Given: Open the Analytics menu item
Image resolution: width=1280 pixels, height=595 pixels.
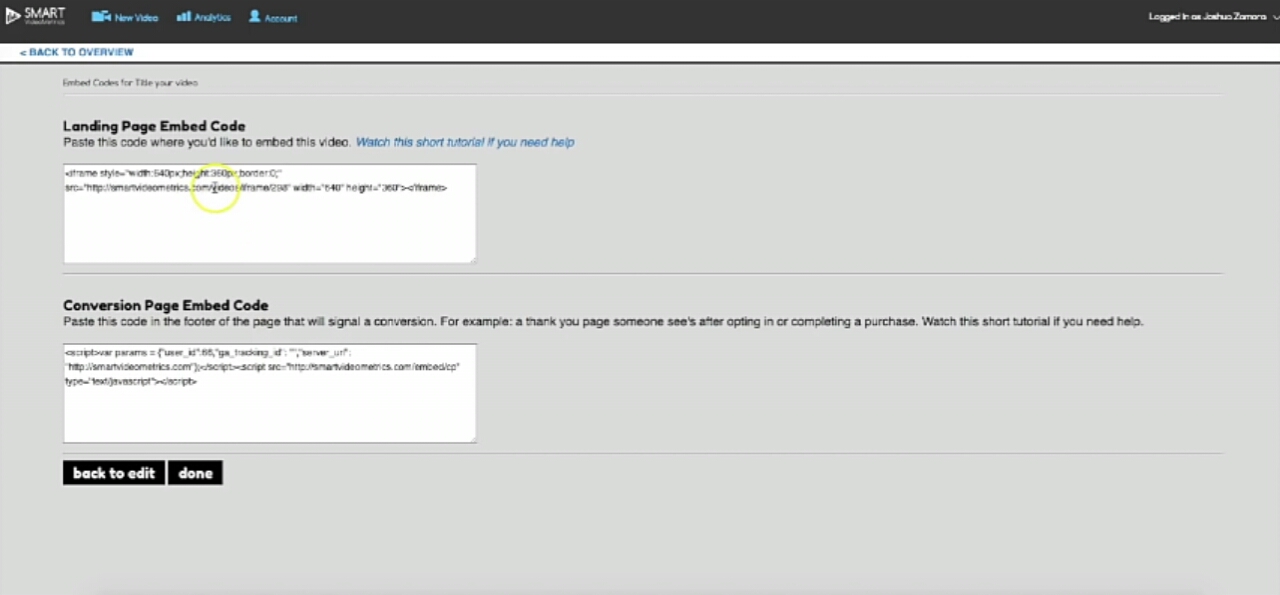Looking at the screenshot, I should pos(204,17).
